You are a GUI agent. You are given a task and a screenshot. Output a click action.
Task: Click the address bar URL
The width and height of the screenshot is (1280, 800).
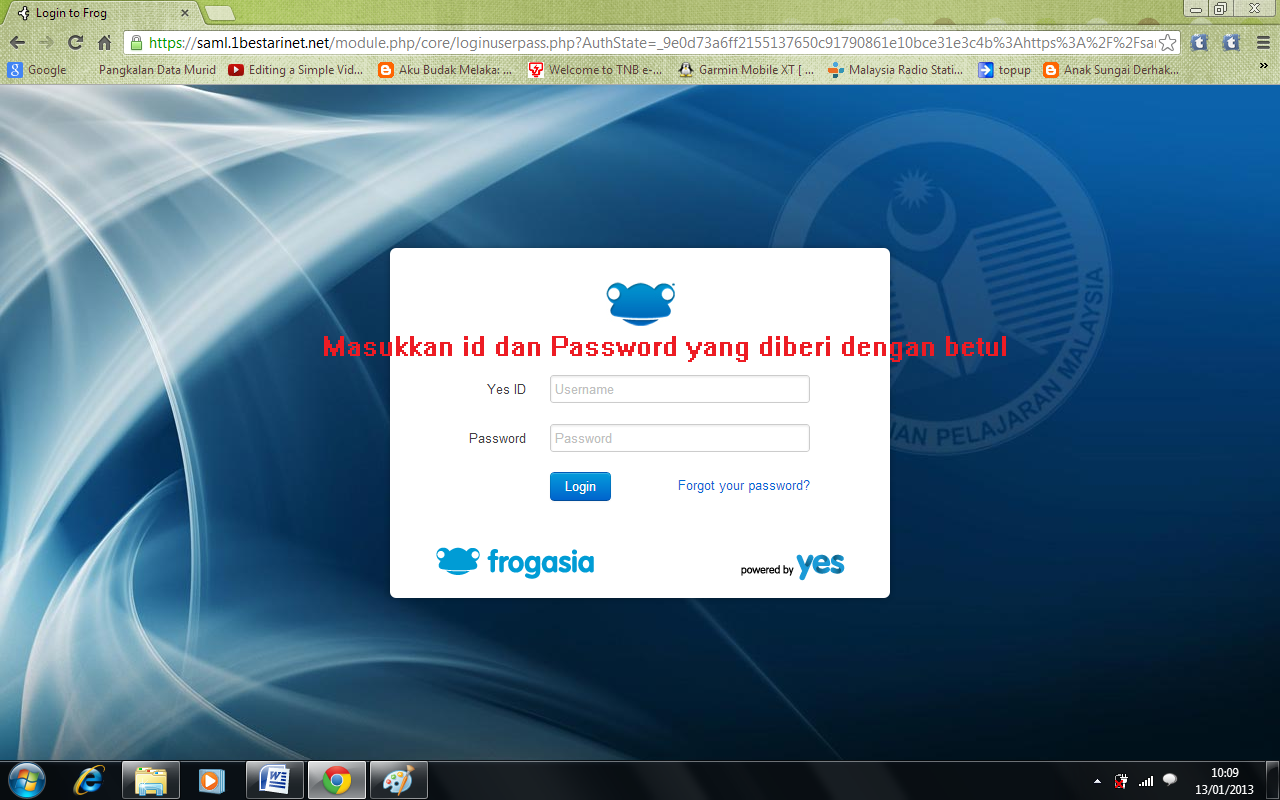650,43
